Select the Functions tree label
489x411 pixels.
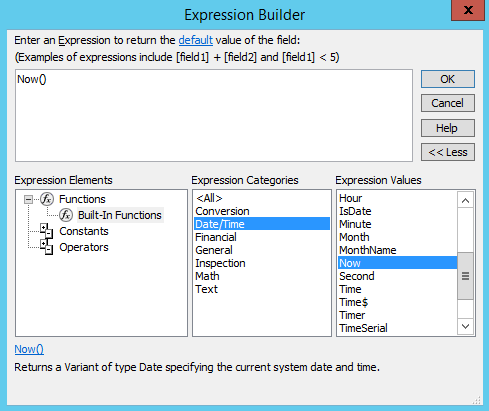[82, 199]
